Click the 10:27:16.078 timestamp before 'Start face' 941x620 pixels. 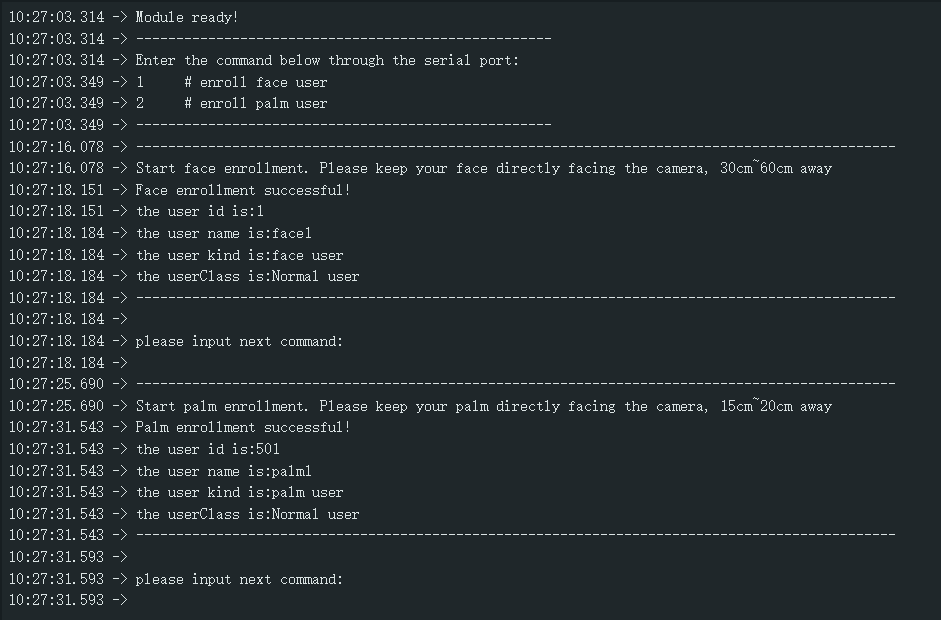[x=56, y=168]
